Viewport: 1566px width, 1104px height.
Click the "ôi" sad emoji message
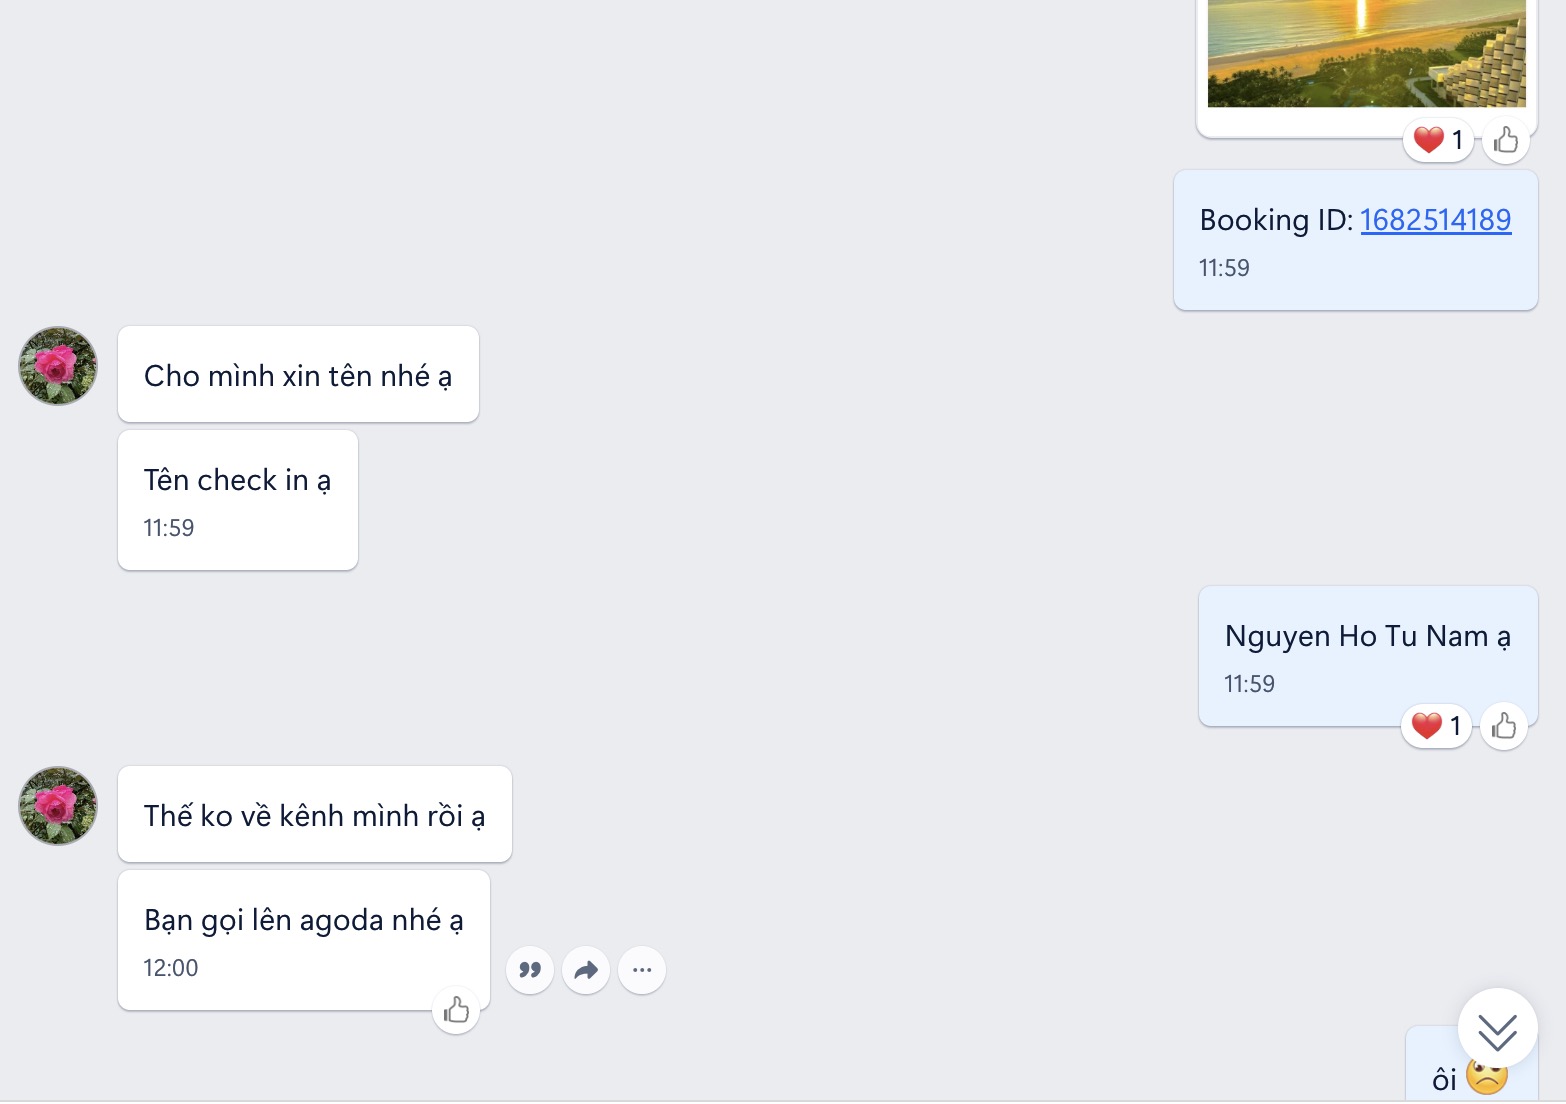click(1445, 1079)
